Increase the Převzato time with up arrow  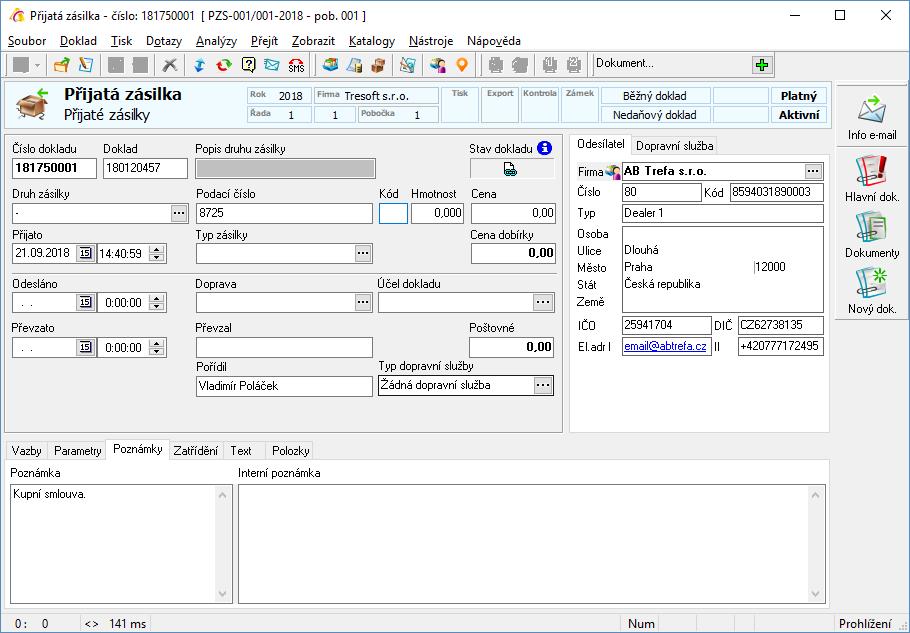point(157,343)
